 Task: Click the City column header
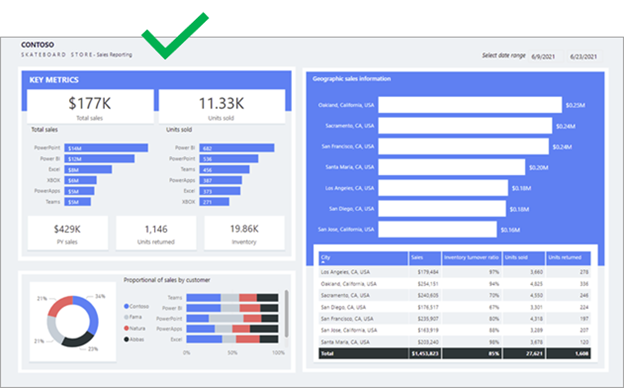coord(363,258)
